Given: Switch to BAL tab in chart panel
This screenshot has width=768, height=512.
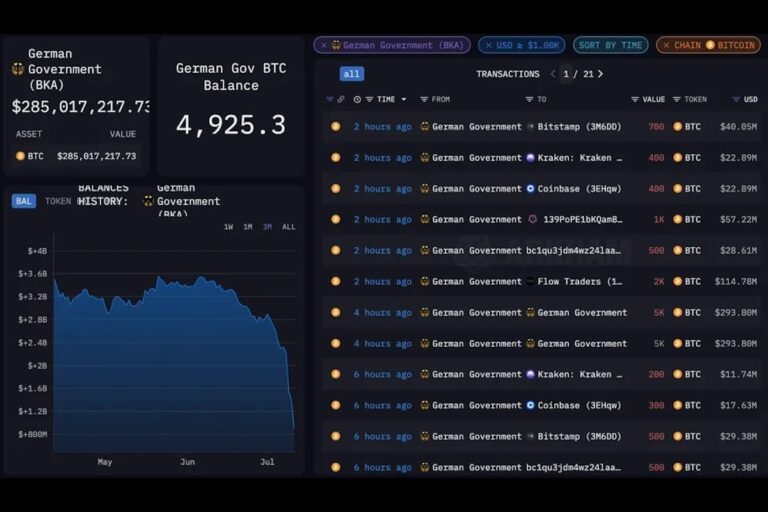Looking at the screenshot, I should point(24,201).
